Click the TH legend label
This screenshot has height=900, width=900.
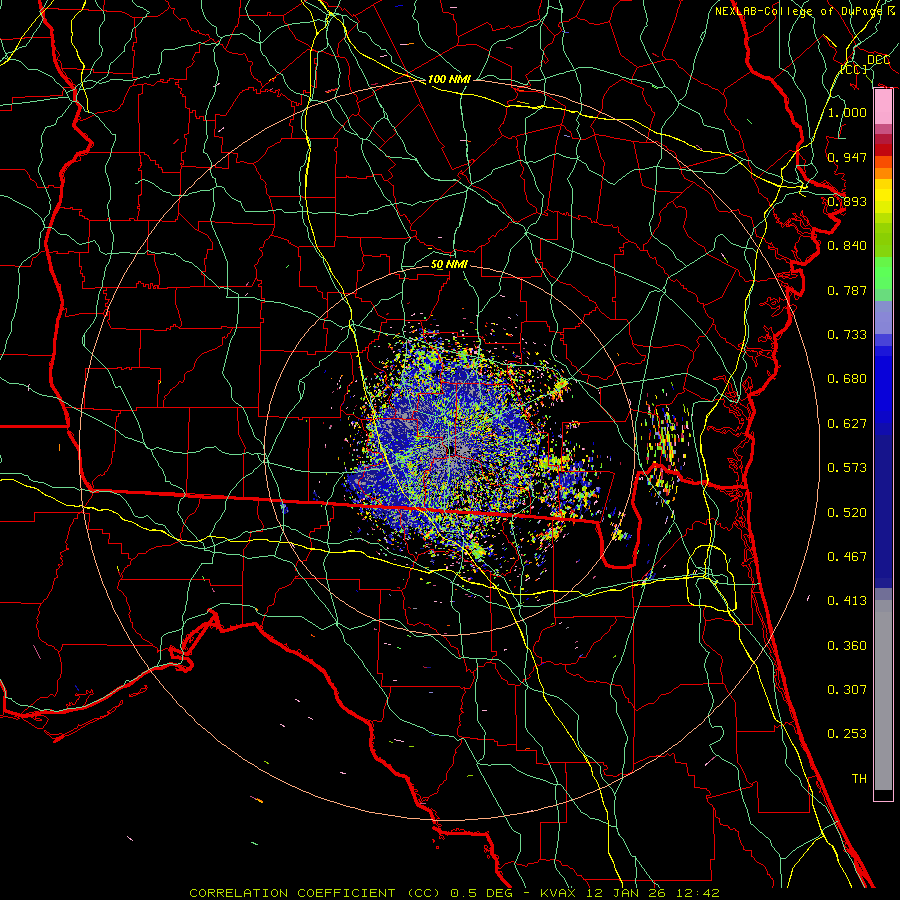[x=859, y=779]
